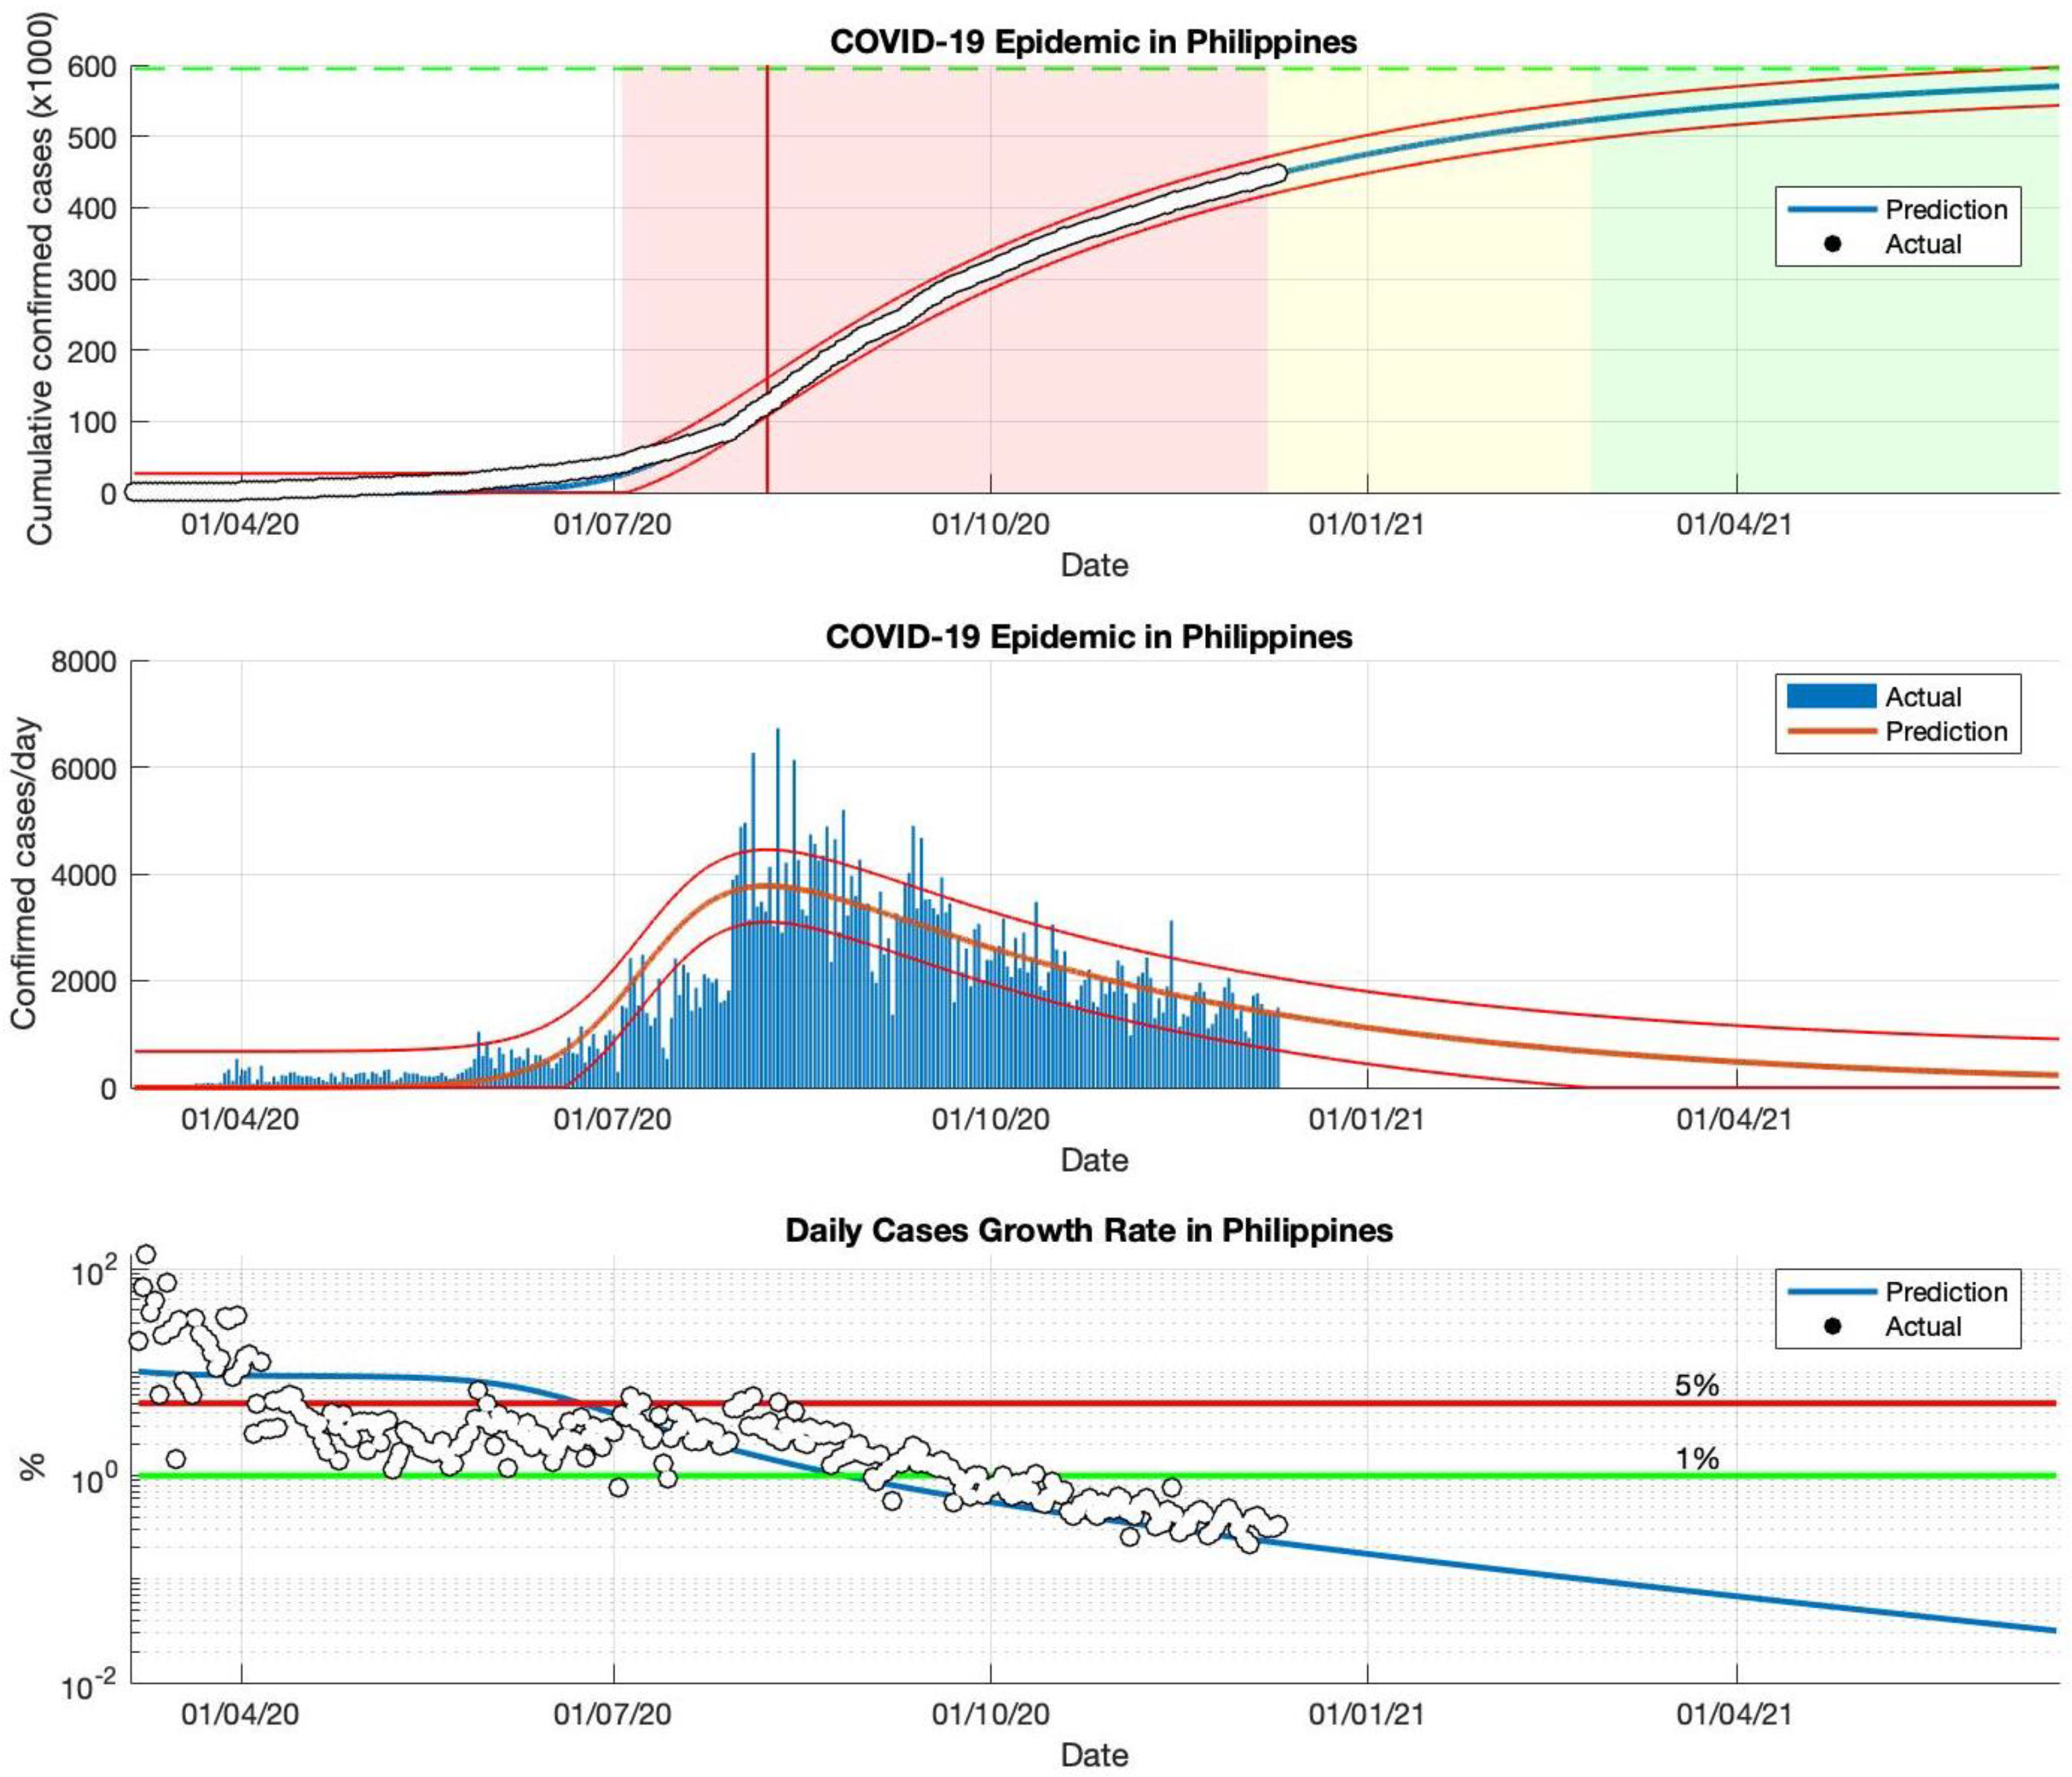Click the 'Confirmed cases/day' y-axis label

coord(24,873)
